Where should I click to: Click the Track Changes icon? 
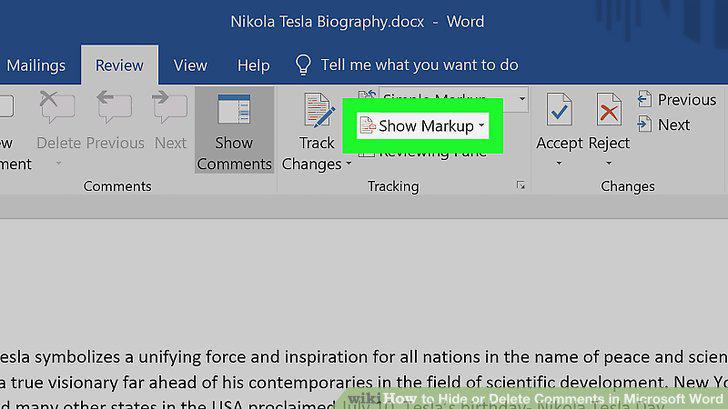click(x=319, y=110)
